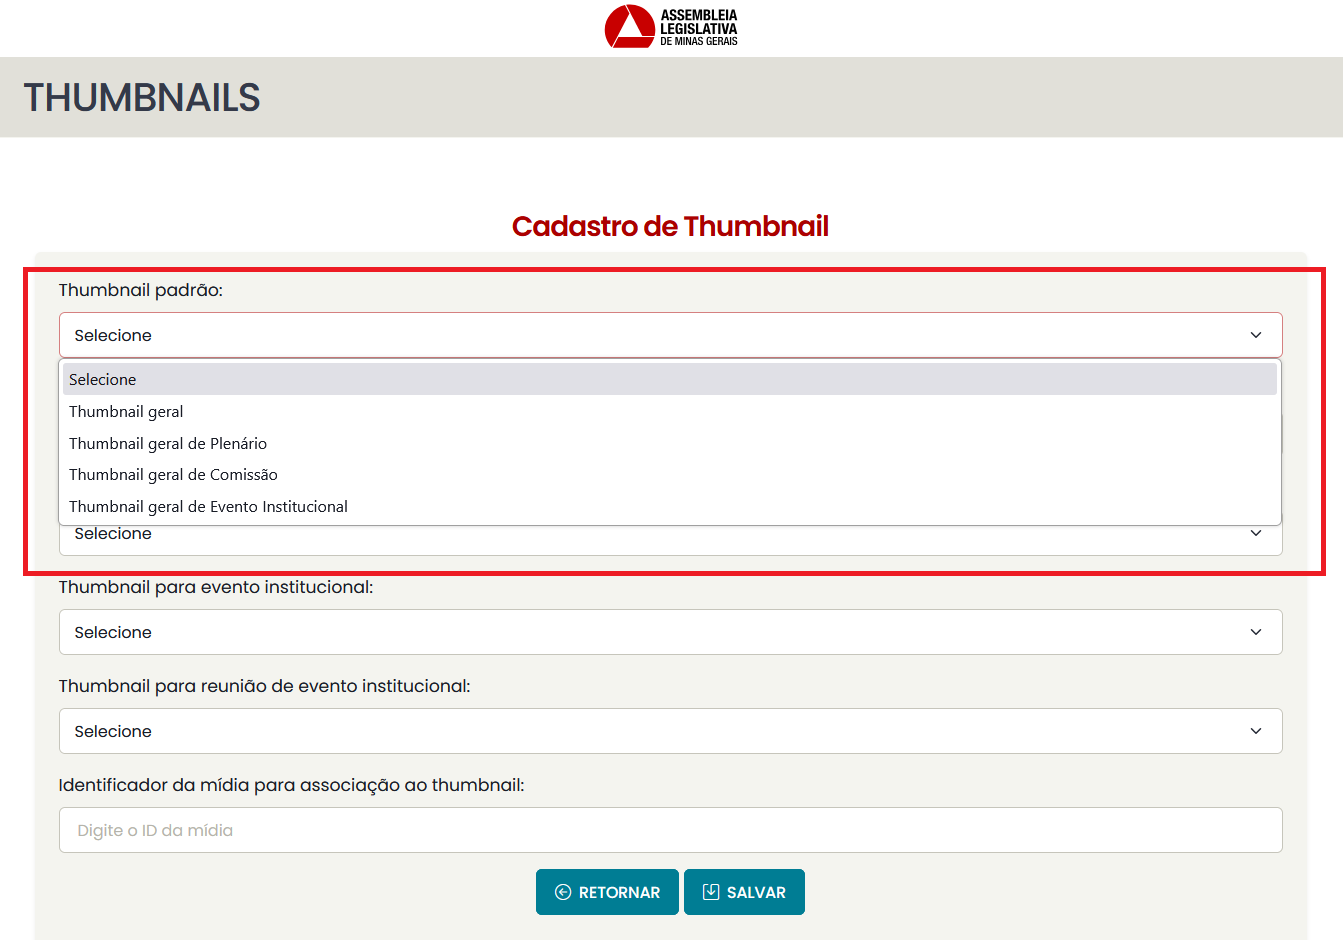This screenshot has width=1343, height=940.
Task: Click the save icon in the SALVAR button
Action: pyautogui.click(x=711, y=892)
